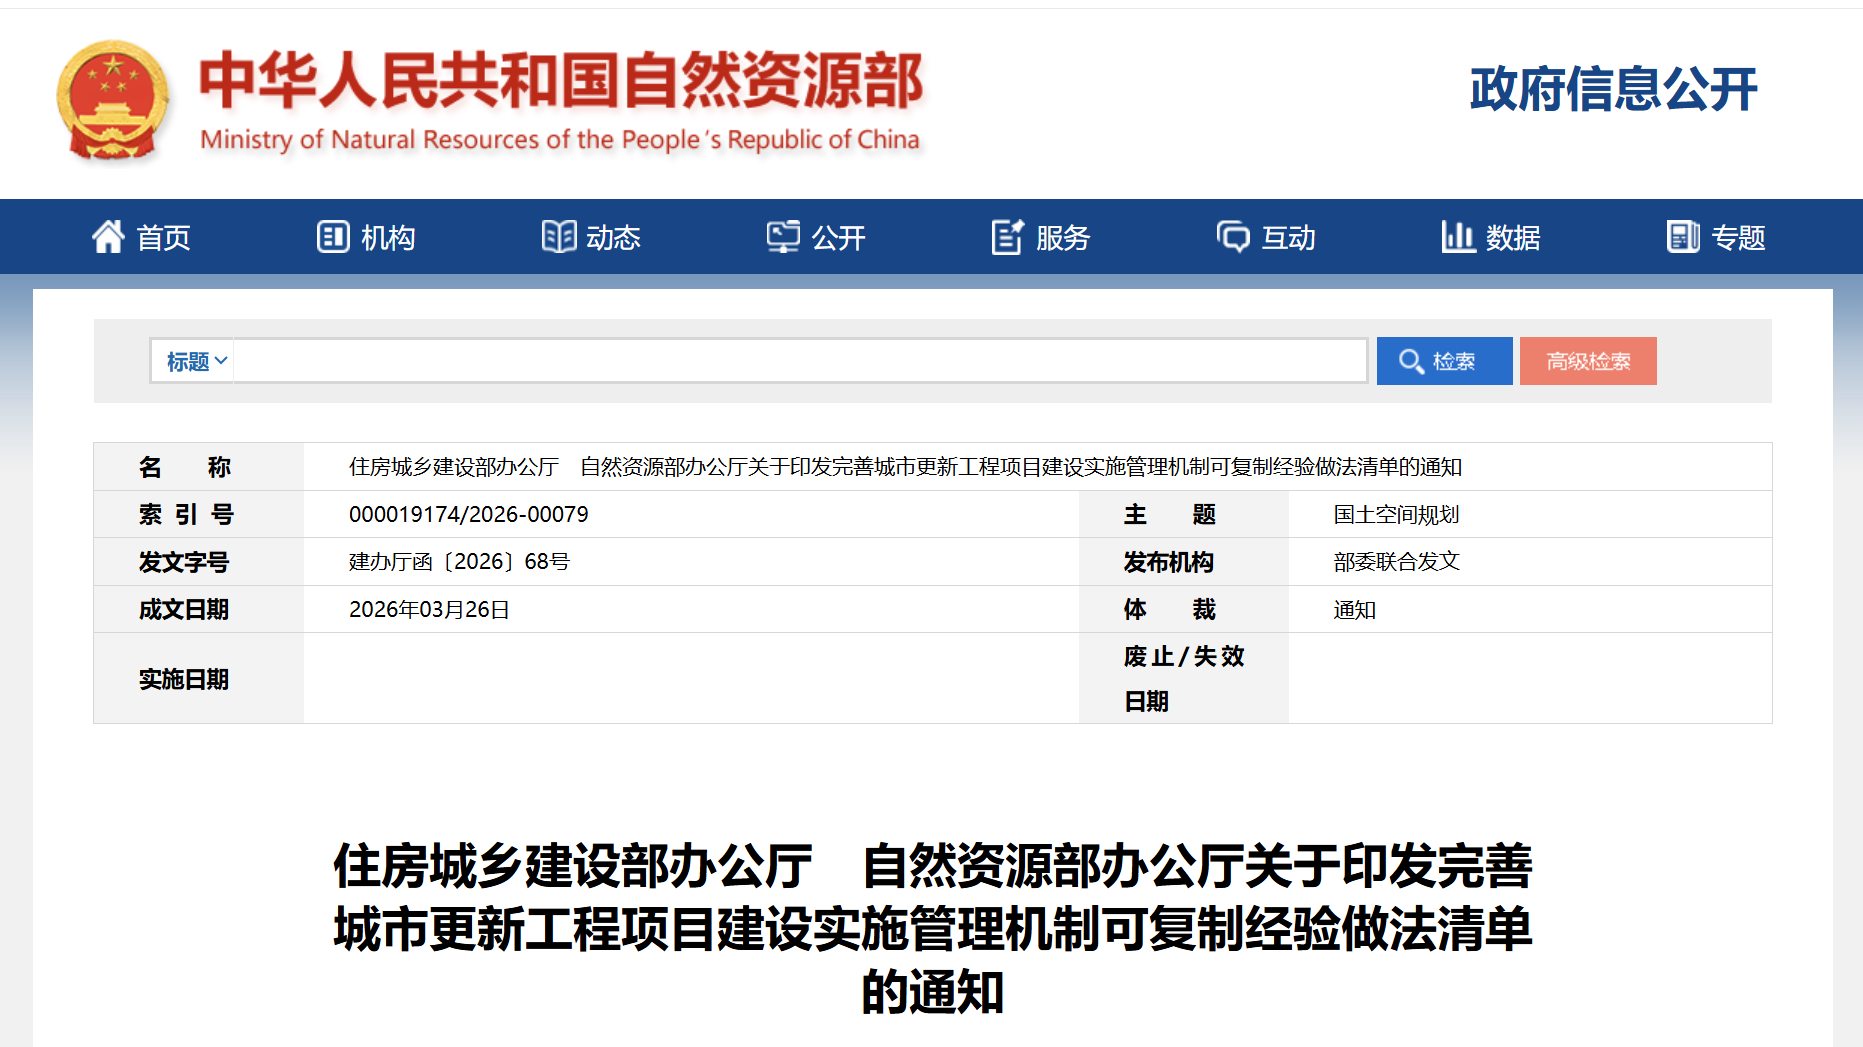The image size is (1863, 1047).
Task: Click the search keyword input field
Action: 800,361
